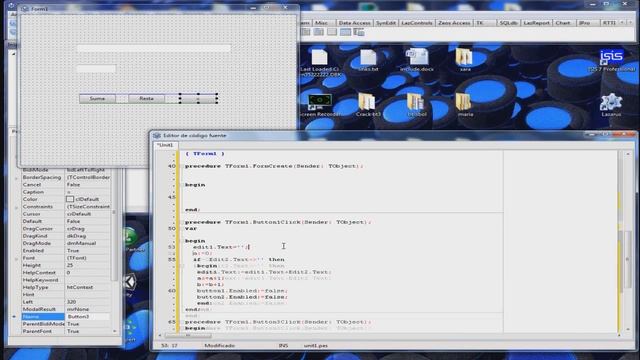
Task: Open the include.docx desktop document
Action: (417, 60)
